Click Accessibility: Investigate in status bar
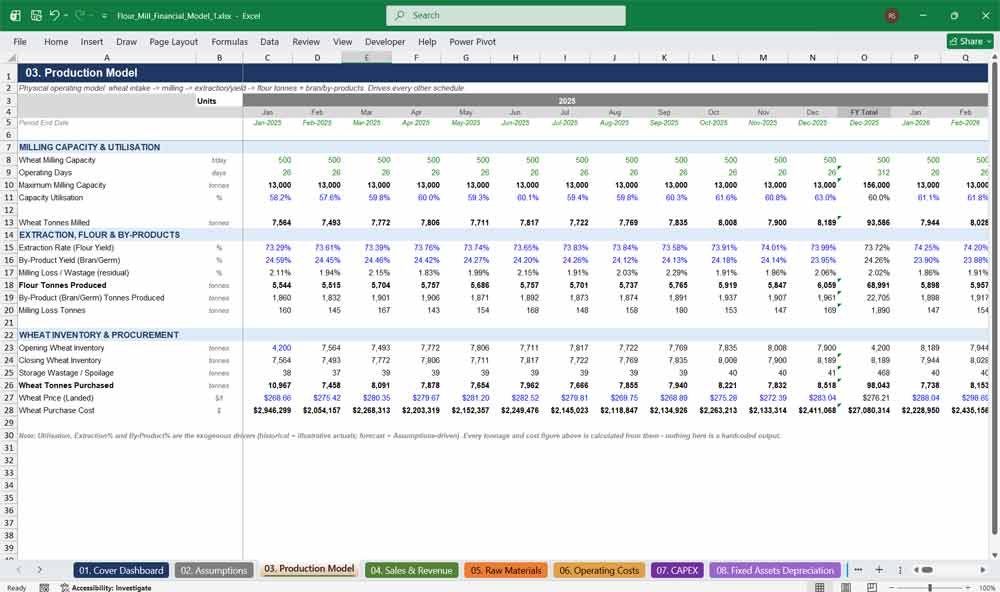The image size is (1000, 592). 106,588
